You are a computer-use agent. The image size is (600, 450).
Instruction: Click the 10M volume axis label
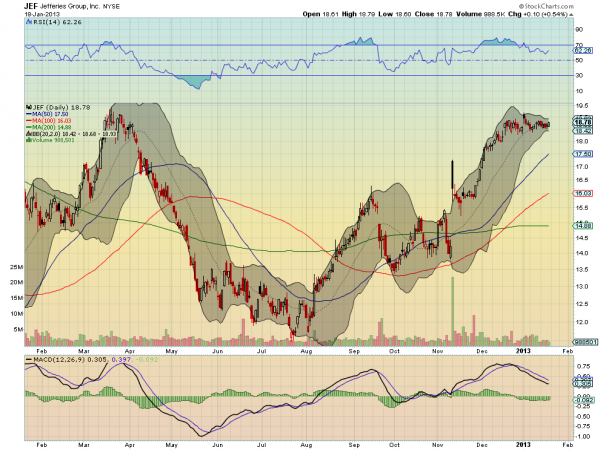[17, 314]
